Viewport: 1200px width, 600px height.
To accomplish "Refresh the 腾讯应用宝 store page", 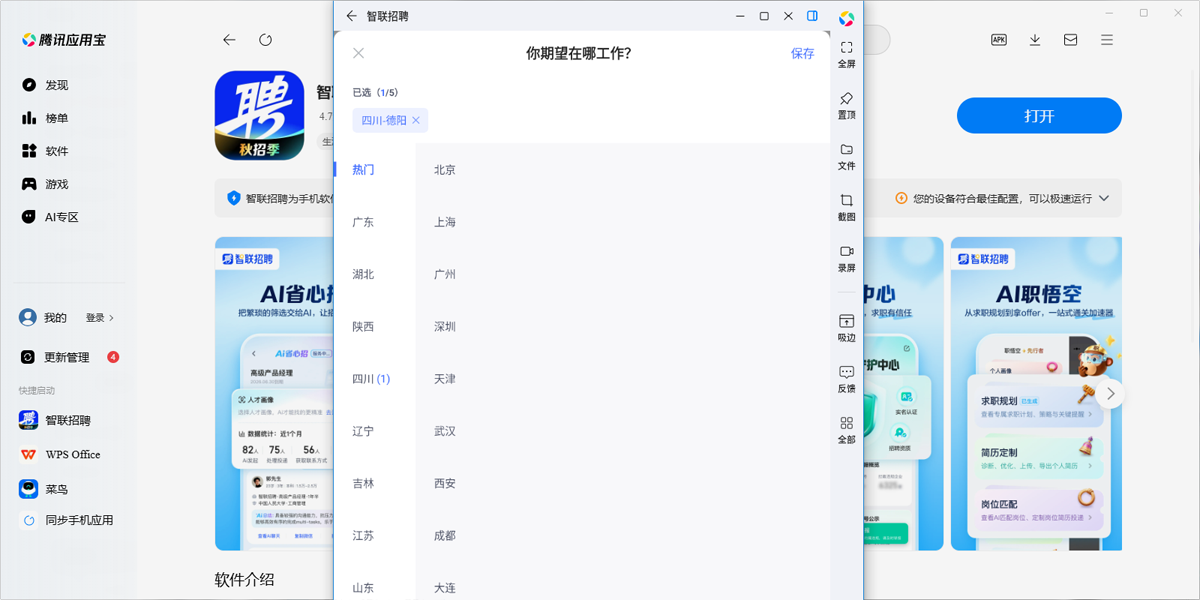I will 265,40.
